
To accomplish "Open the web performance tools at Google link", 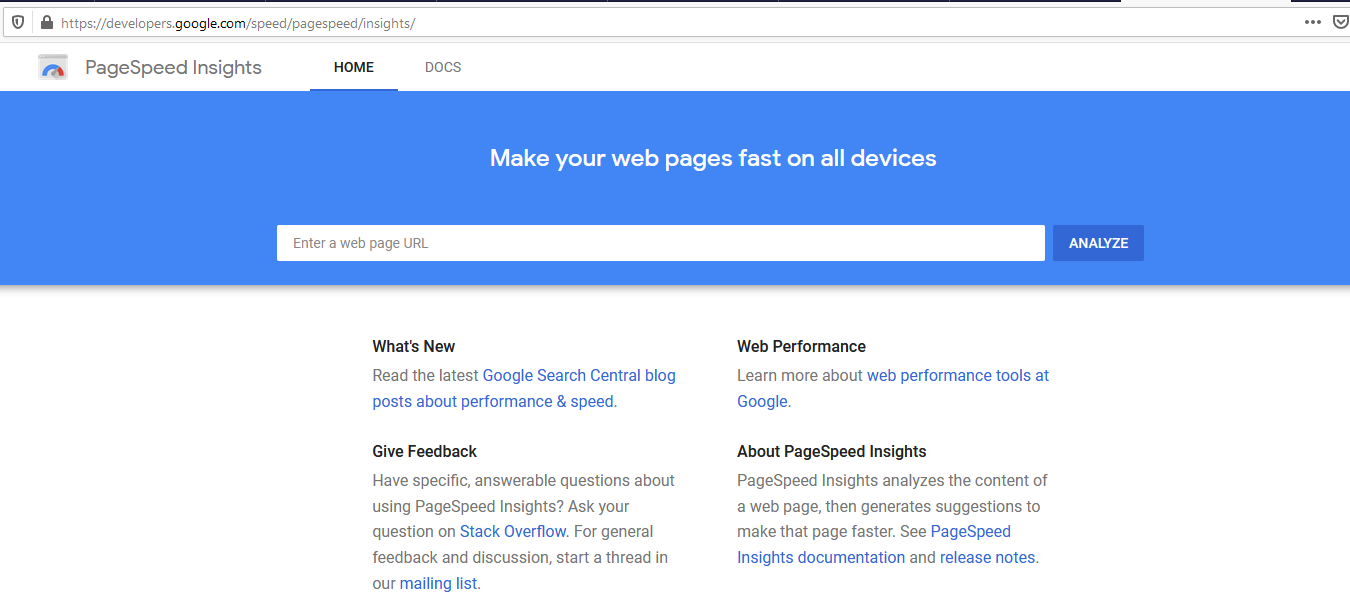I will coord(893,388).
